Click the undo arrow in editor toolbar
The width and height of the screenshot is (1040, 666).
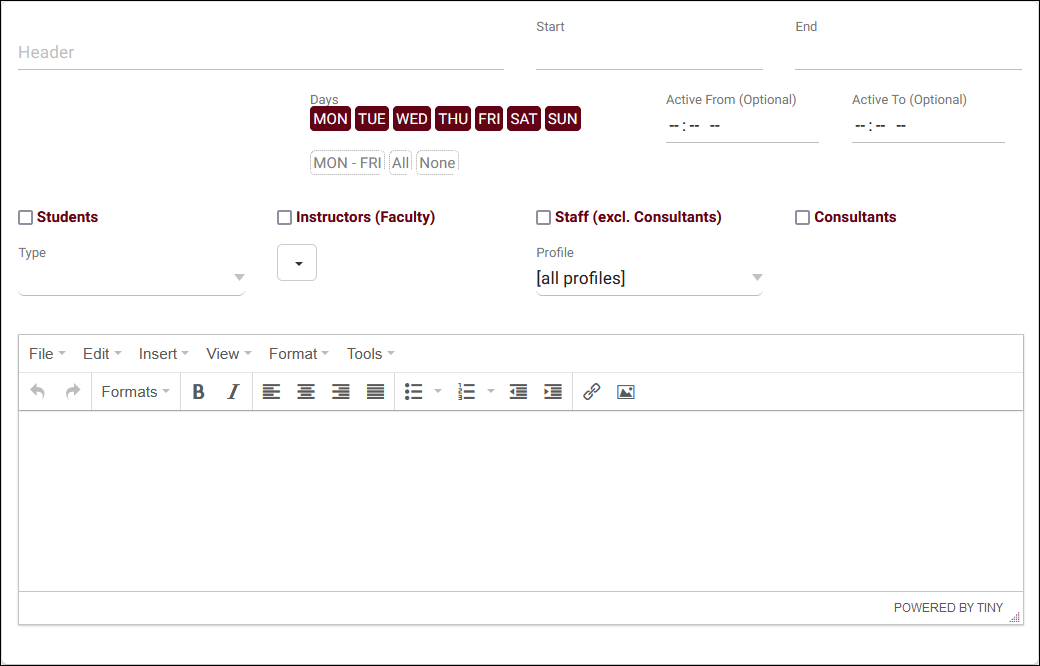(x=38, y=392)
